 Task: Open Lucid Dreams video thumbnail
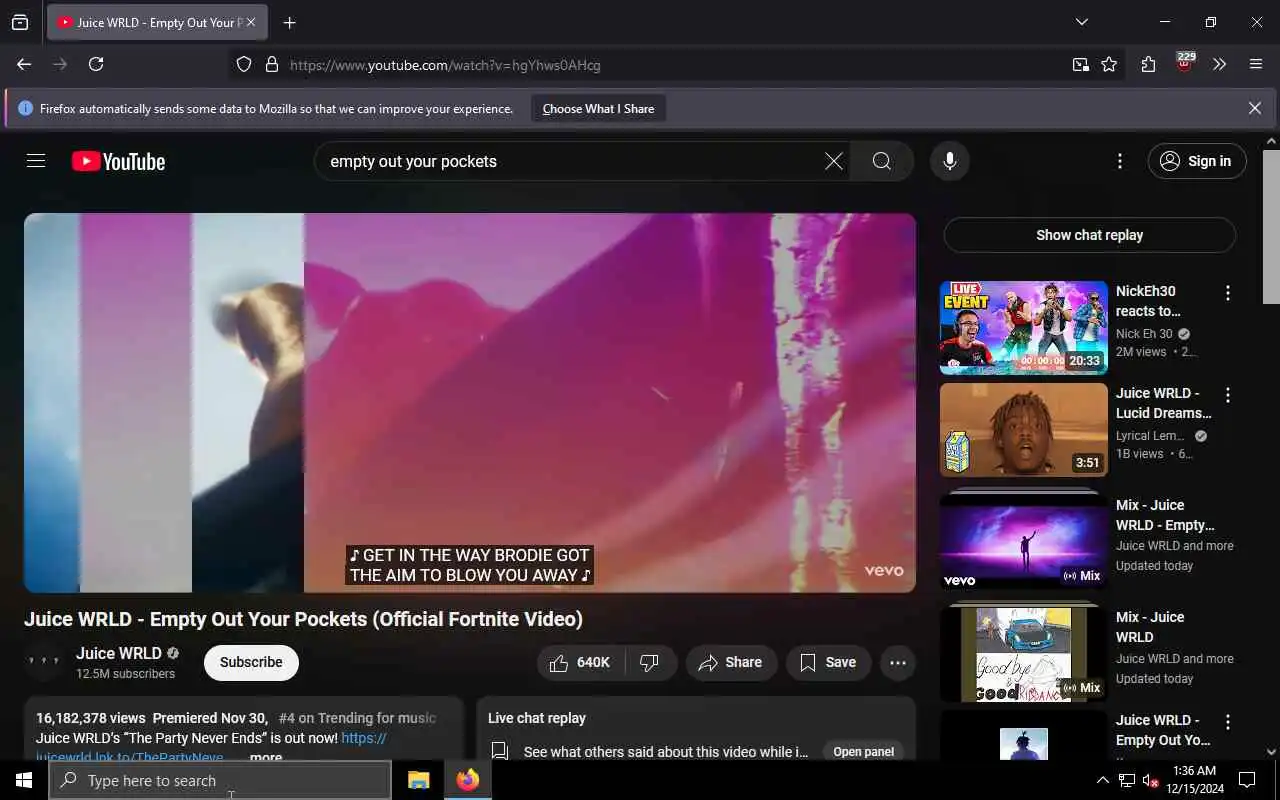coord(1023,430)
